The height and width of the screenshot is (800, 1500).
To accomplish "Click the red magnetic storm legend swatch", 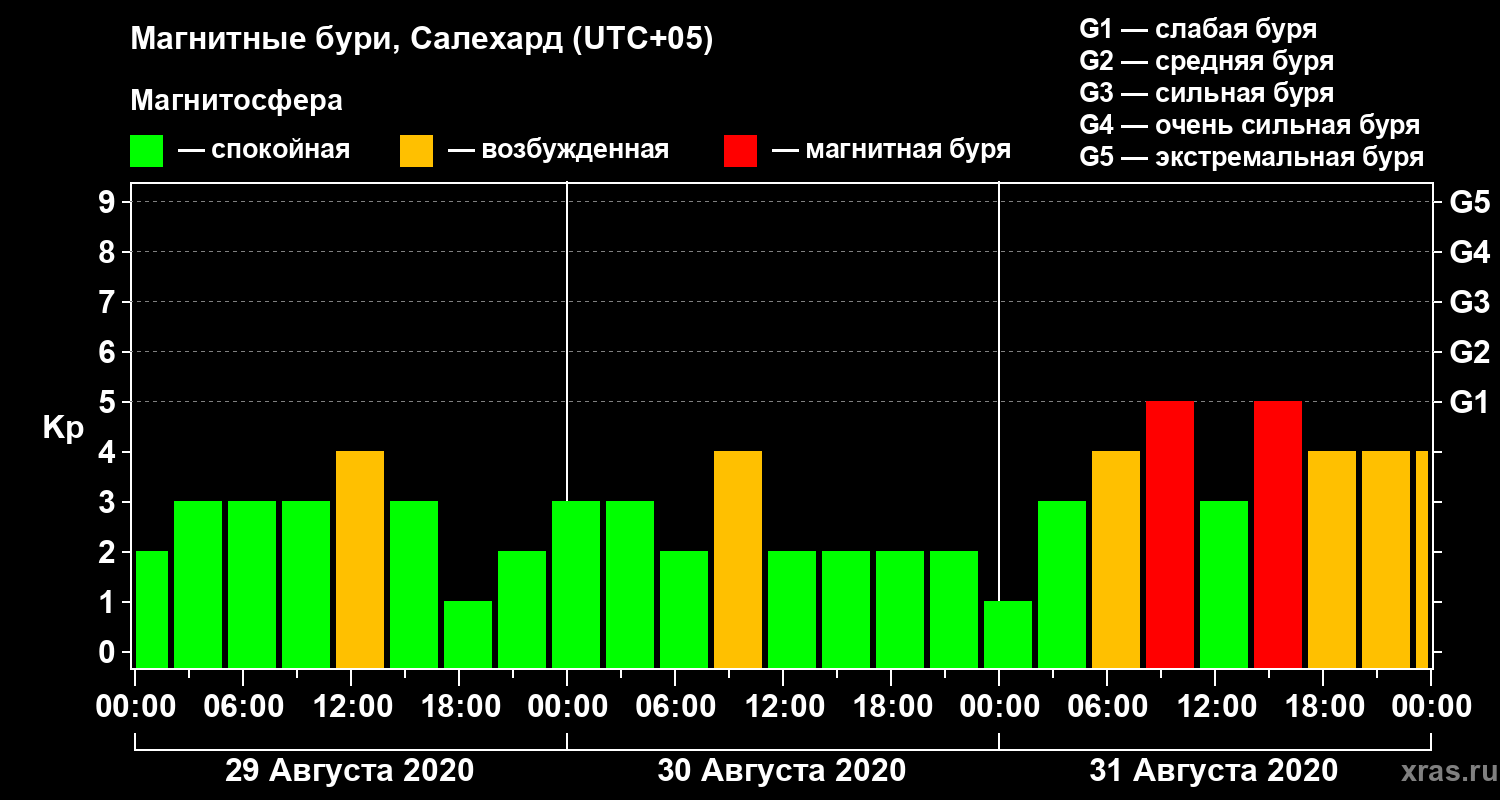I will point(740,151).
